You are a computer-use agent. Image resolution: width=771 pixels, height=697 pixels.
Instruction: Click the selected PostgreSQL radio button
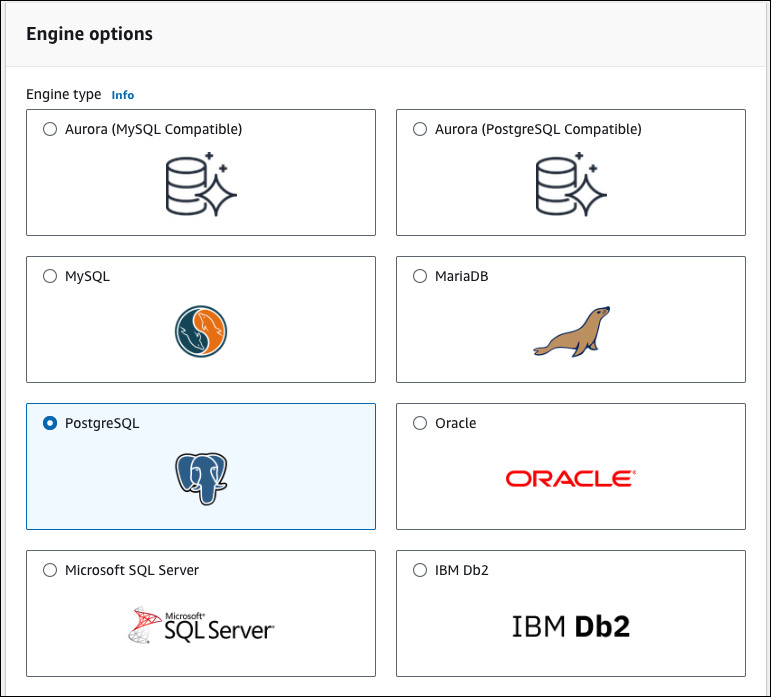tap(50, 423)
